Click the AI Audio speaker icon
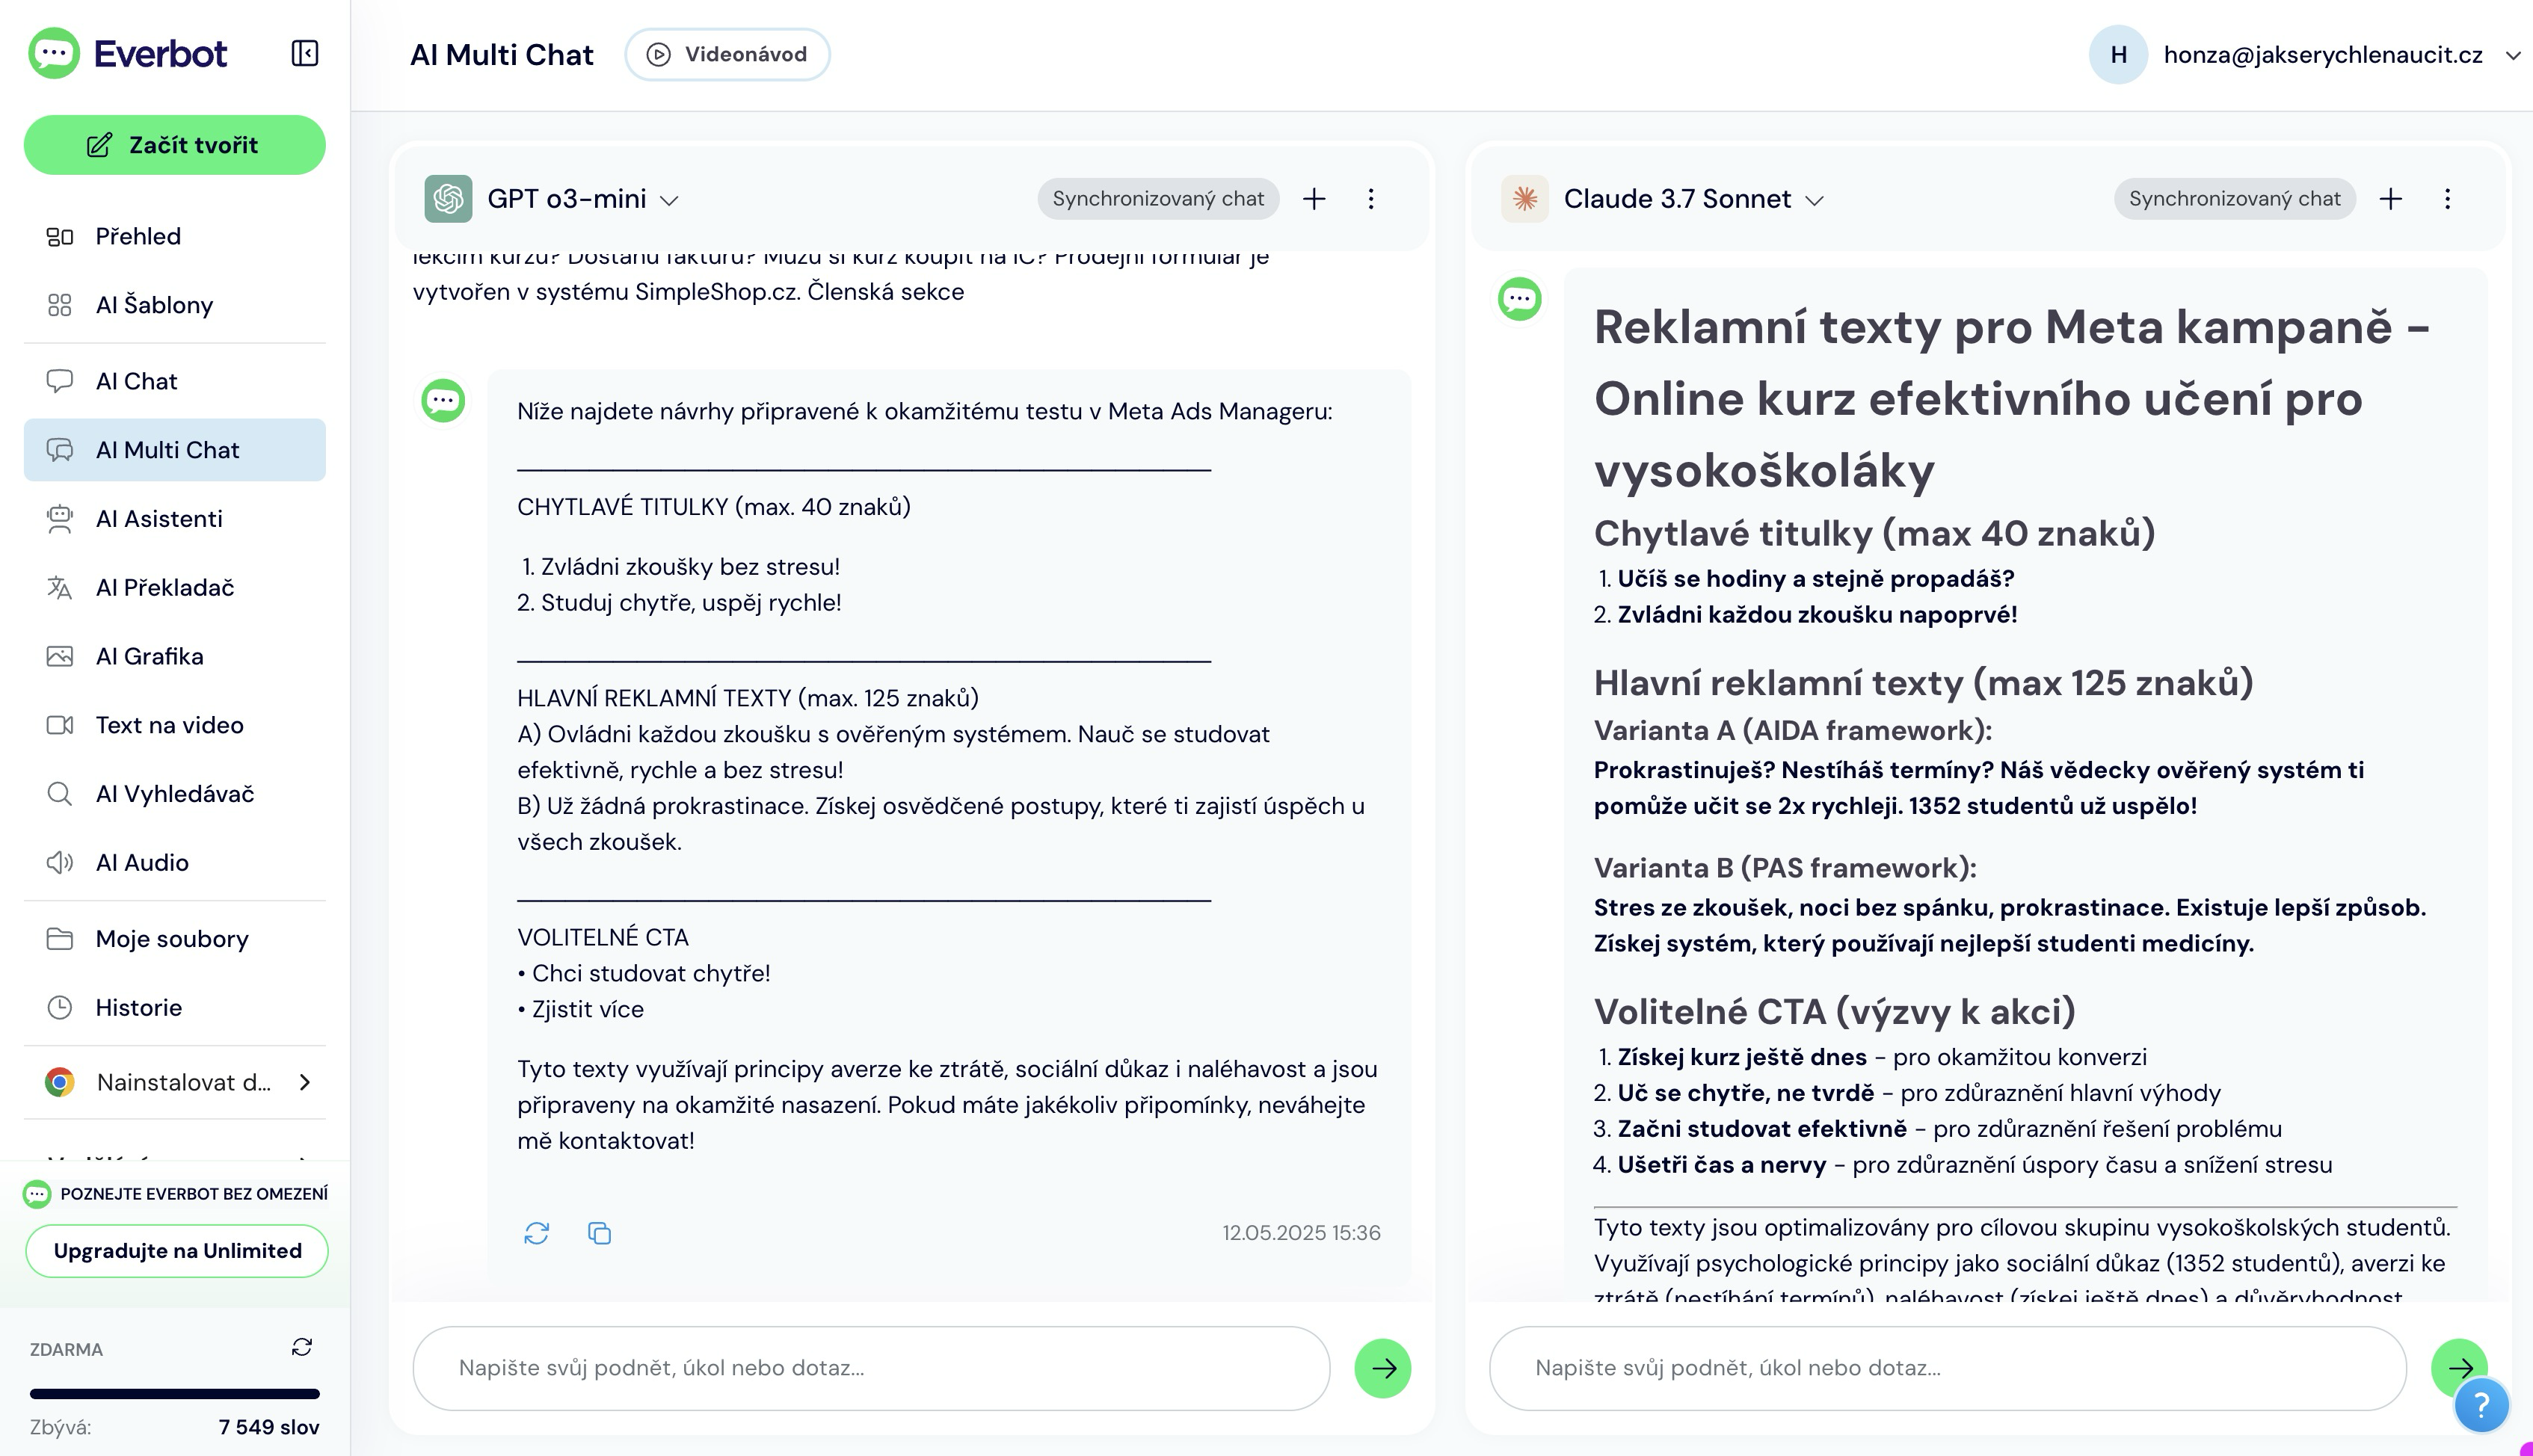Screen dimensions: 2533x1456 (60, 862)
